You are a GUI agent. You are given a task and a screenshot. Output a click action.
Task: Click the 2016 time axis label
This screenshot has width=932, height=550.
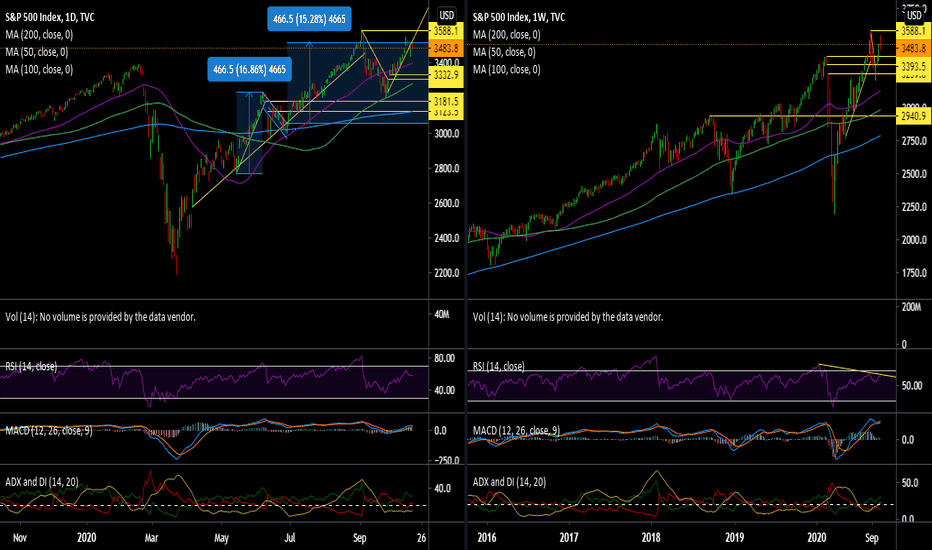point(486,538)
